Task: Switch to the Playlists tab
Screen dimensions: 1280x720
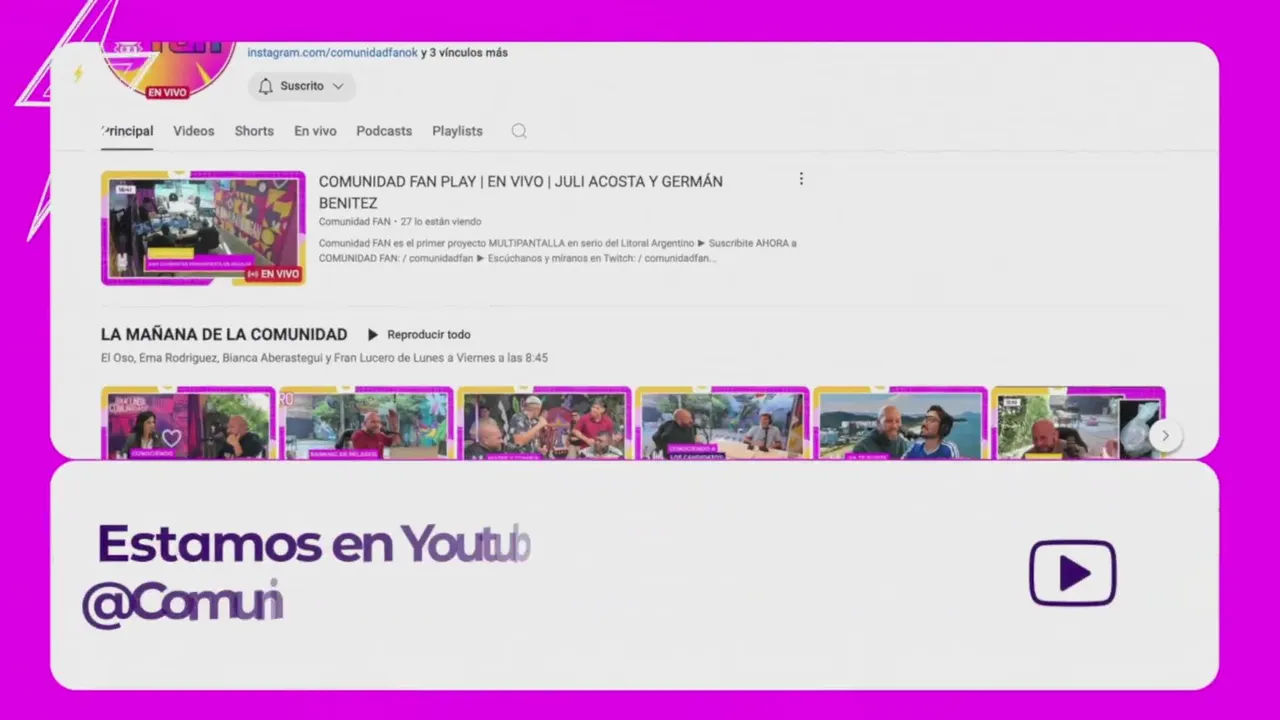Action: (x=457, y=131)
